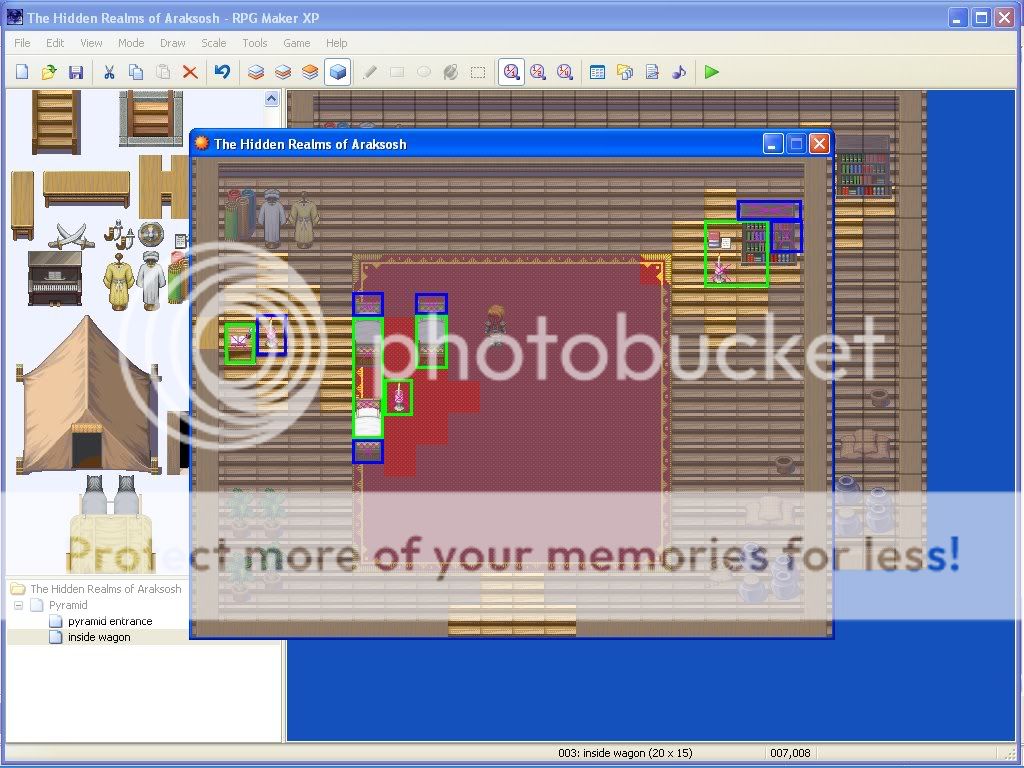
Task: Pick the piano tile in tileset
Action: 55,278
